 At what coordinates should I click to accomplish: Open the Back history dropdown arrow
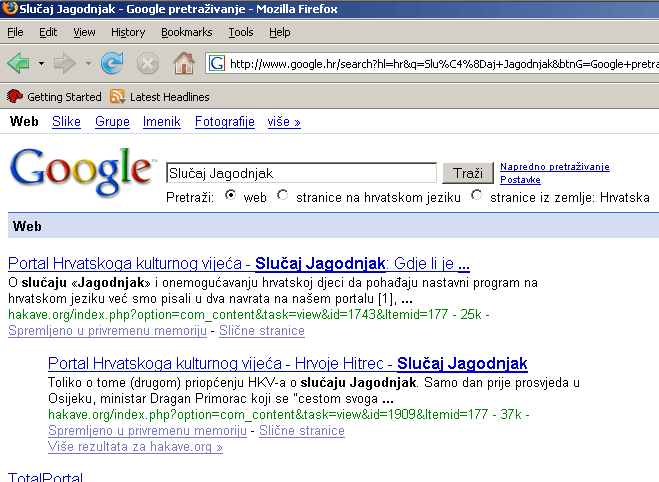tap(41, 64)
